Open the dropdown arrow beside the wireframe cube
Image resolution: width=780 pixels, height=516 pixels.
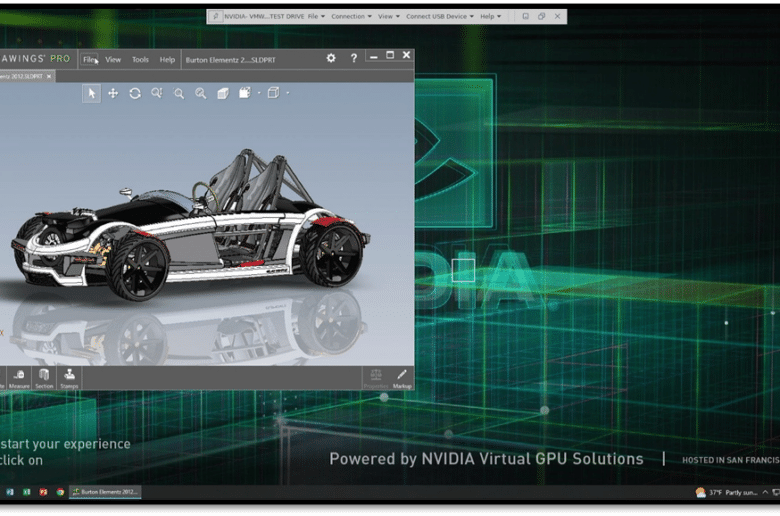(288, 93)
